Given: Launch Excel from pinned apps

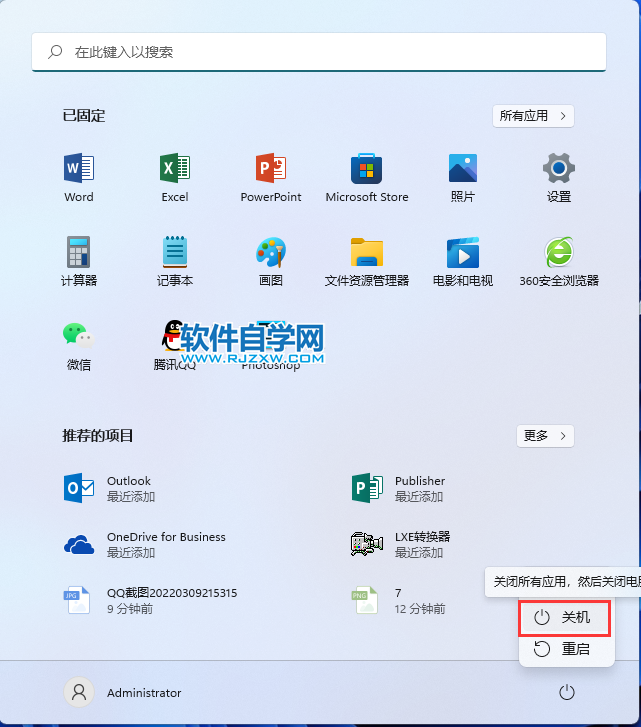Looking at the screenshot, I should [175, 178].
